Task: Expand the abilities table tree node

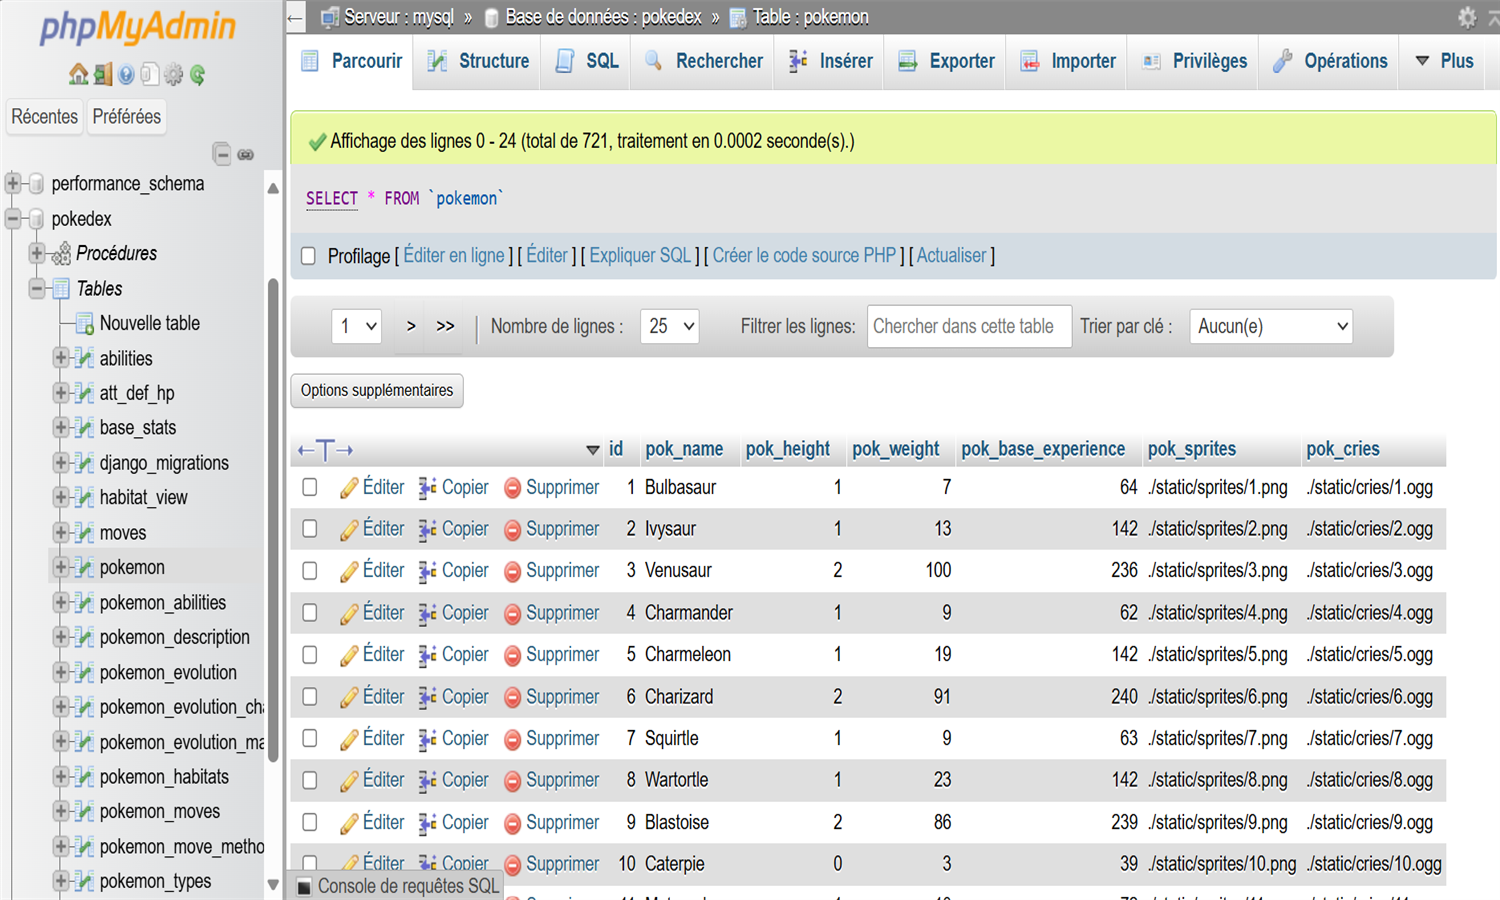Action: coord(61,358)
